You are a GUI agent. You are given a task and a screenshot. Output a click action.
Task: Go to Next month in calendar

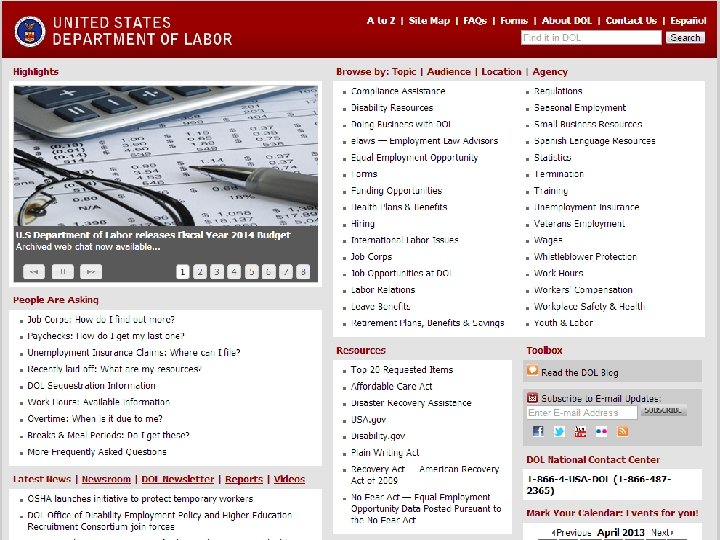point(662,533)
